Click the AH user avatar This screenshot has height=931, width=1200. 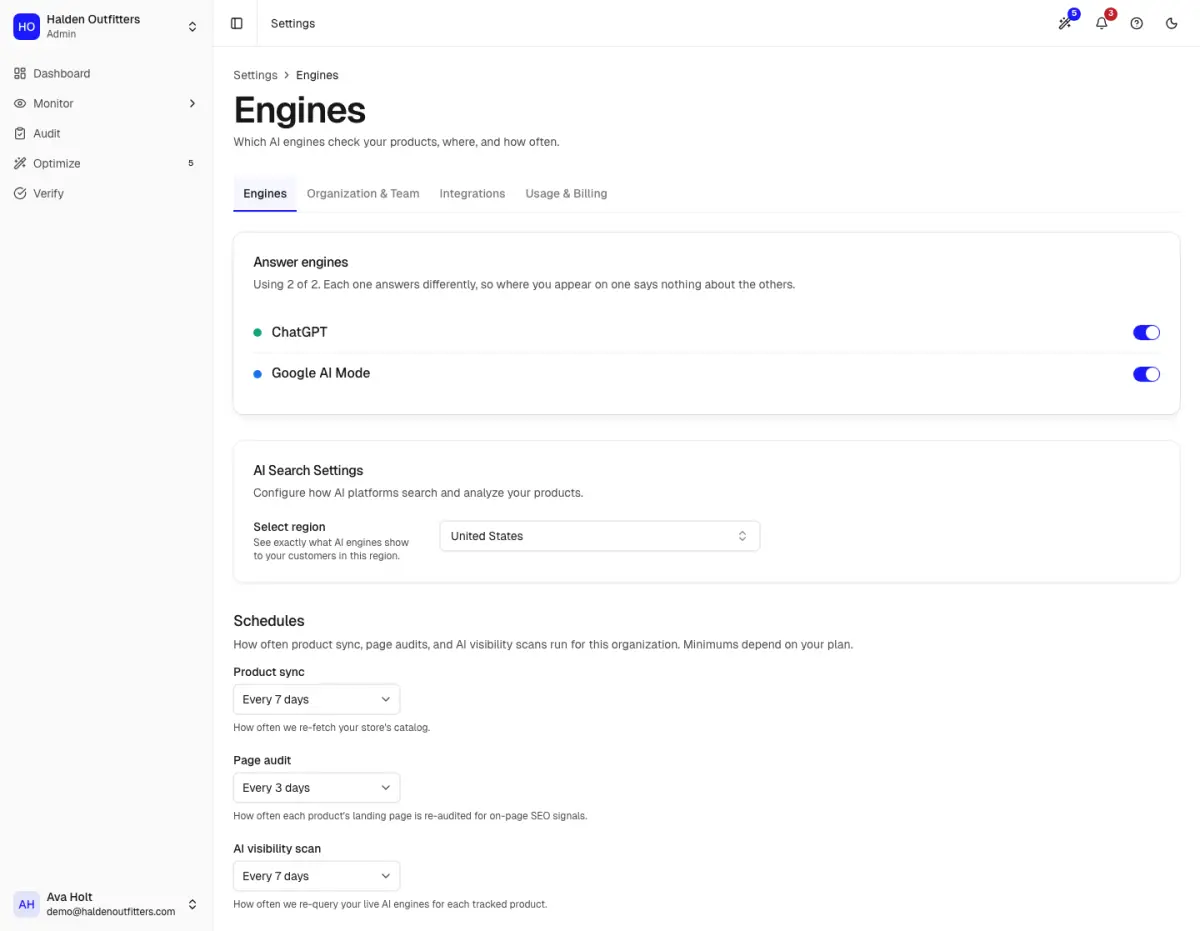(x=26, y=904)
